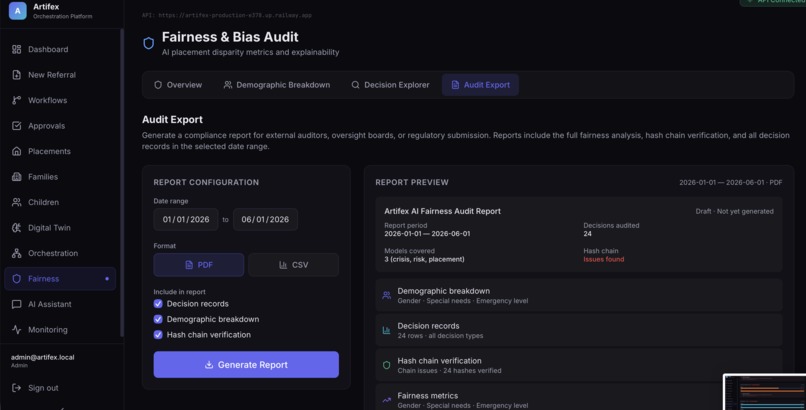
Task: Click the Digital Twin sidebar label
Action: coord(49,228)
